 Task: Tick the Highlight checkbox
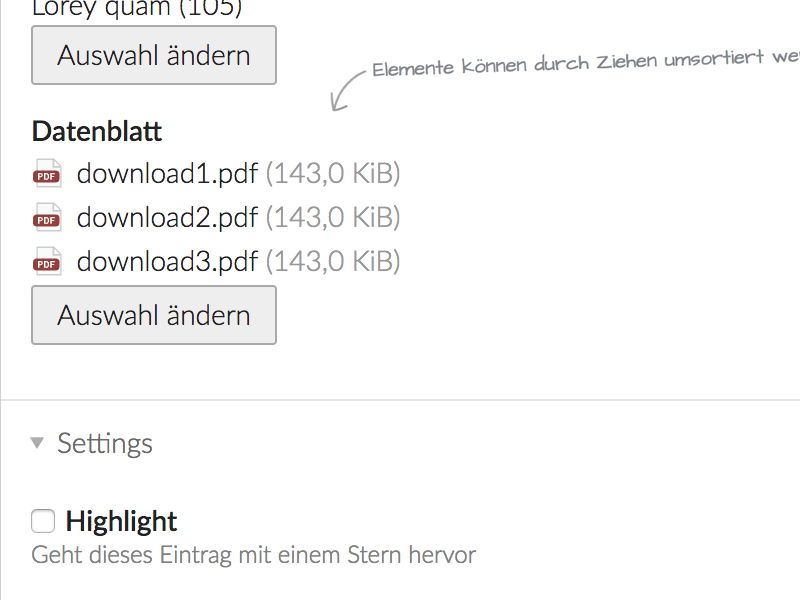point(43,521)
